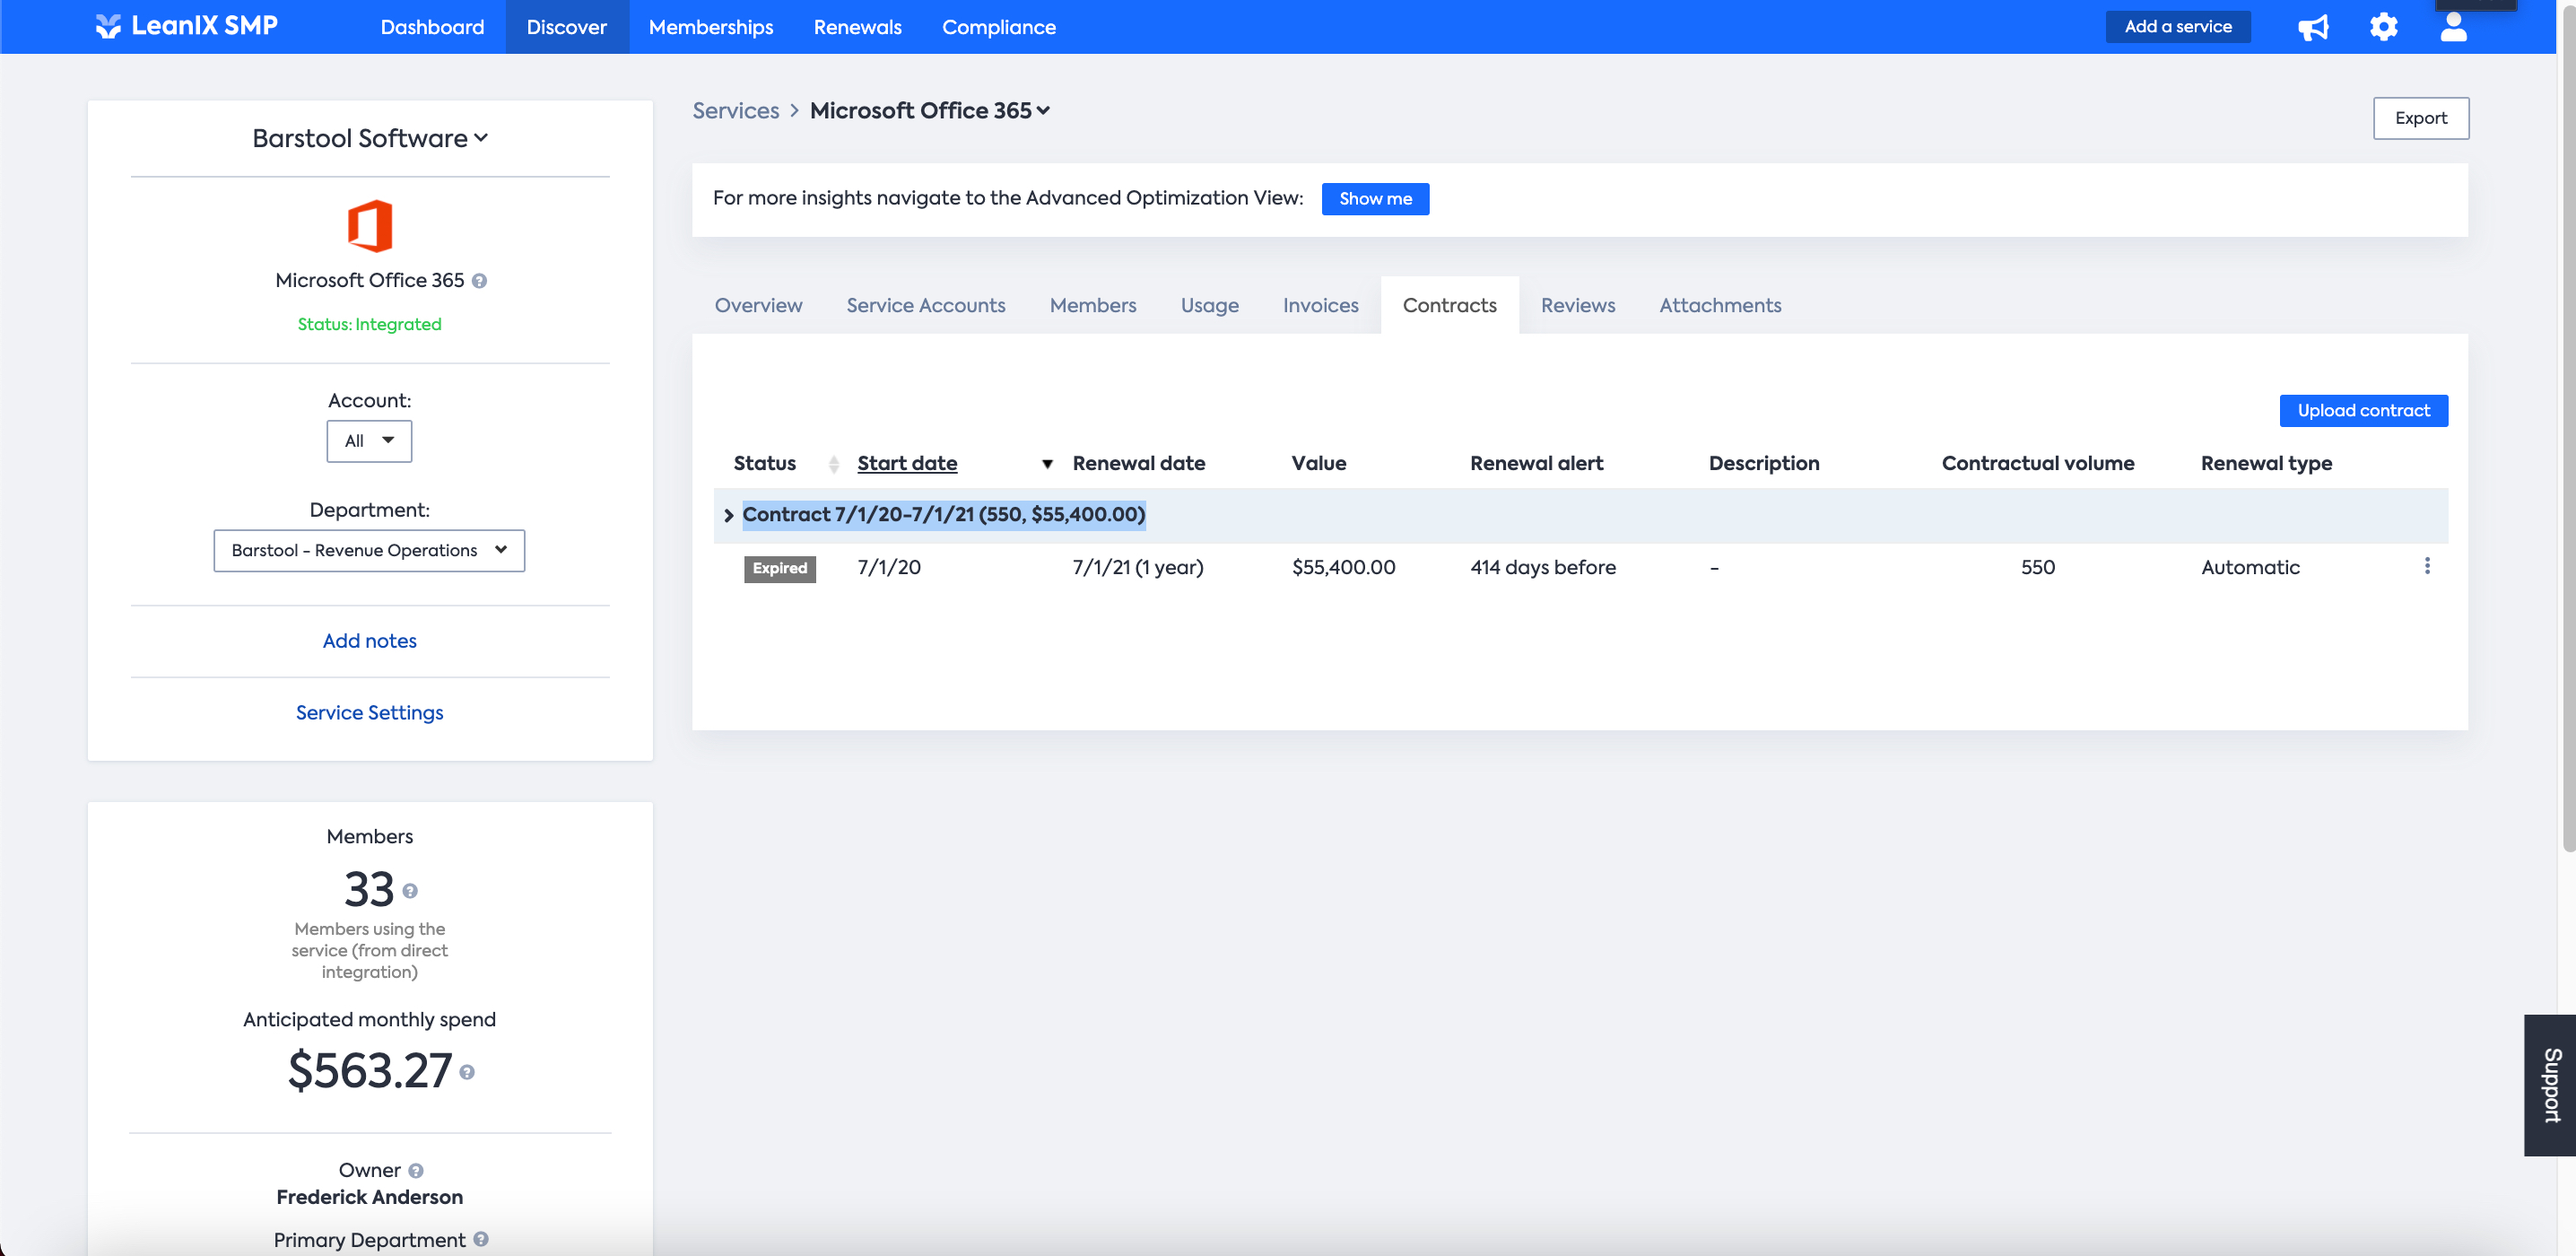The width and height of the screenshot is (2576, 1256).
Task: Click help icon next to Owner
Action: tap(416, 1171)
